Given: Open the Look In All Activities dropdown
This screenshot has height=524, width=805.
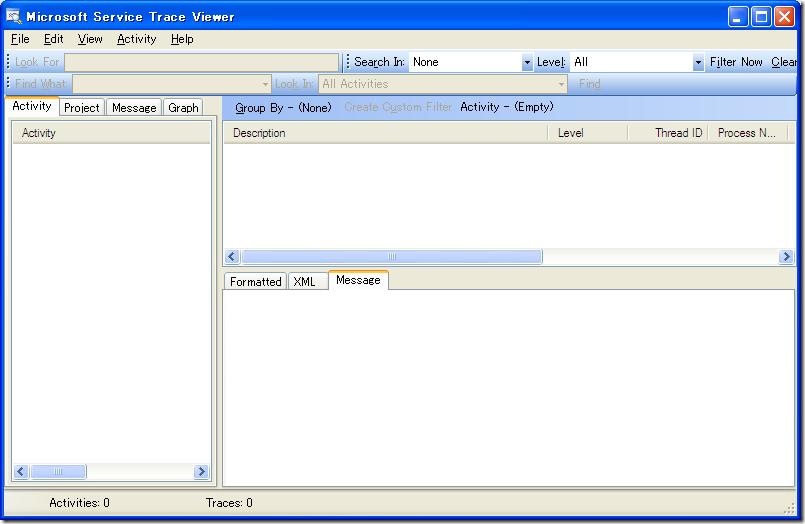Looking at the screenshot, I should tap(443, 84).
